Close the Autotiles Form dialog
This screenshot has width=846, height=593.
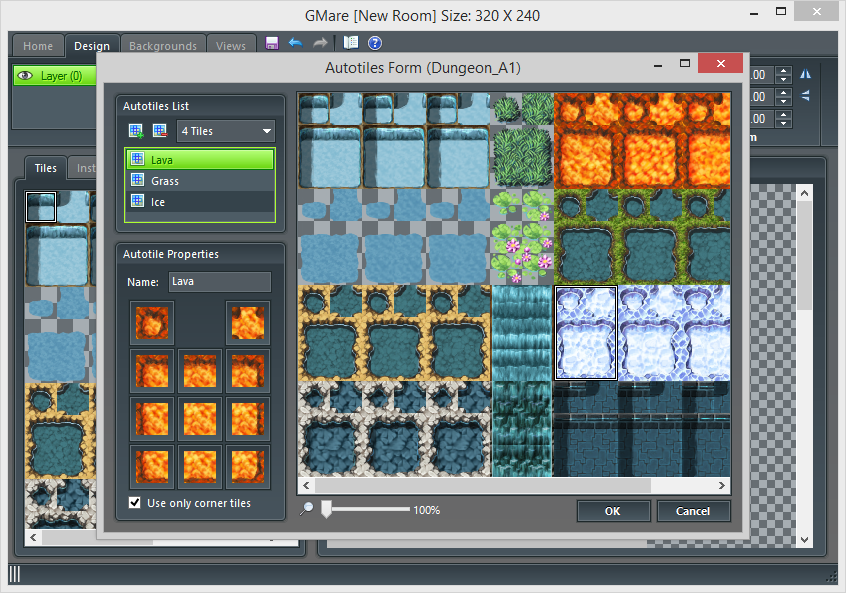point(720,63)
